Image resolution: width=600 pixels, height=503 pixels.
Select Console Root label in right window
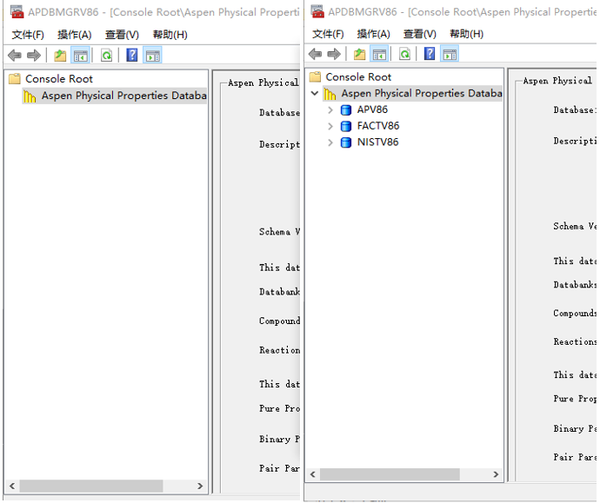[359, 77]
